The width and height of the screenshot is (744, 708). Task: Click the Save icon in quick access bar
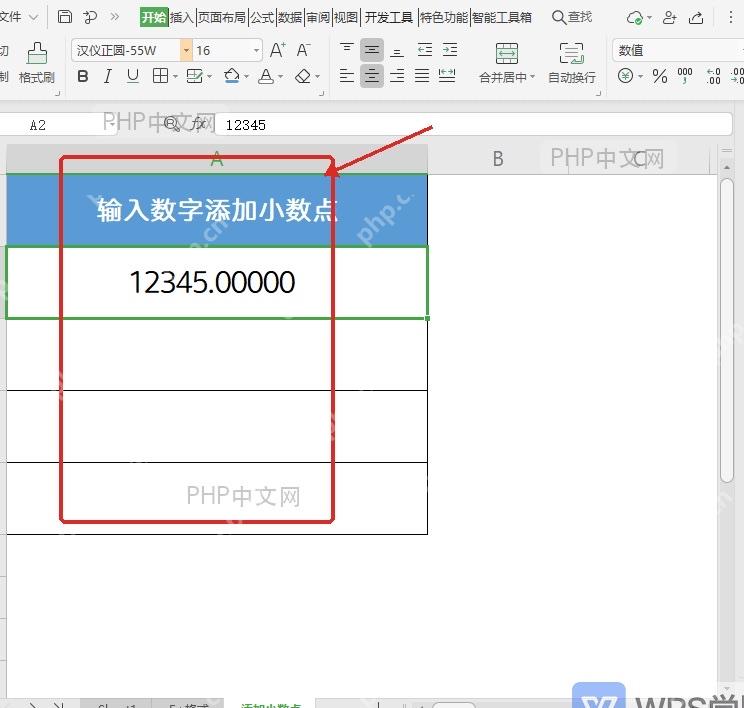tap(65, 17)
